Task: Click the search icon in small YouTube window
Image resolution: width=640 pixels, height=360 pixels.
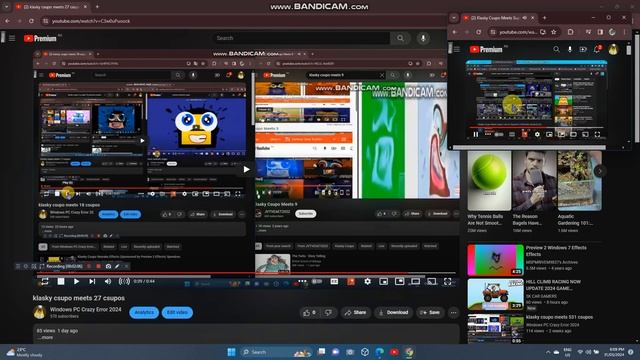Action: [x=556, y=49]
